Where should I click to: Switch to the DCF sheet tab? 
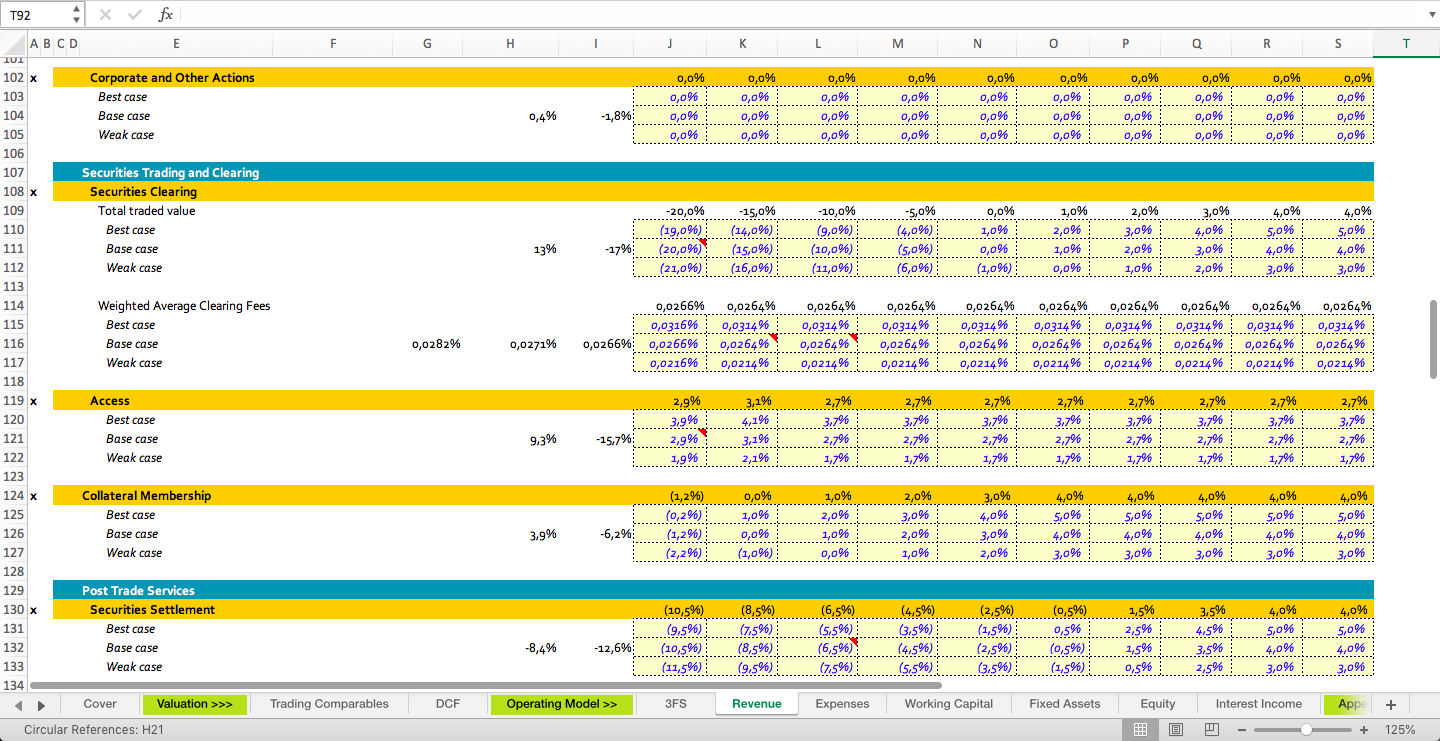point(448,704)
